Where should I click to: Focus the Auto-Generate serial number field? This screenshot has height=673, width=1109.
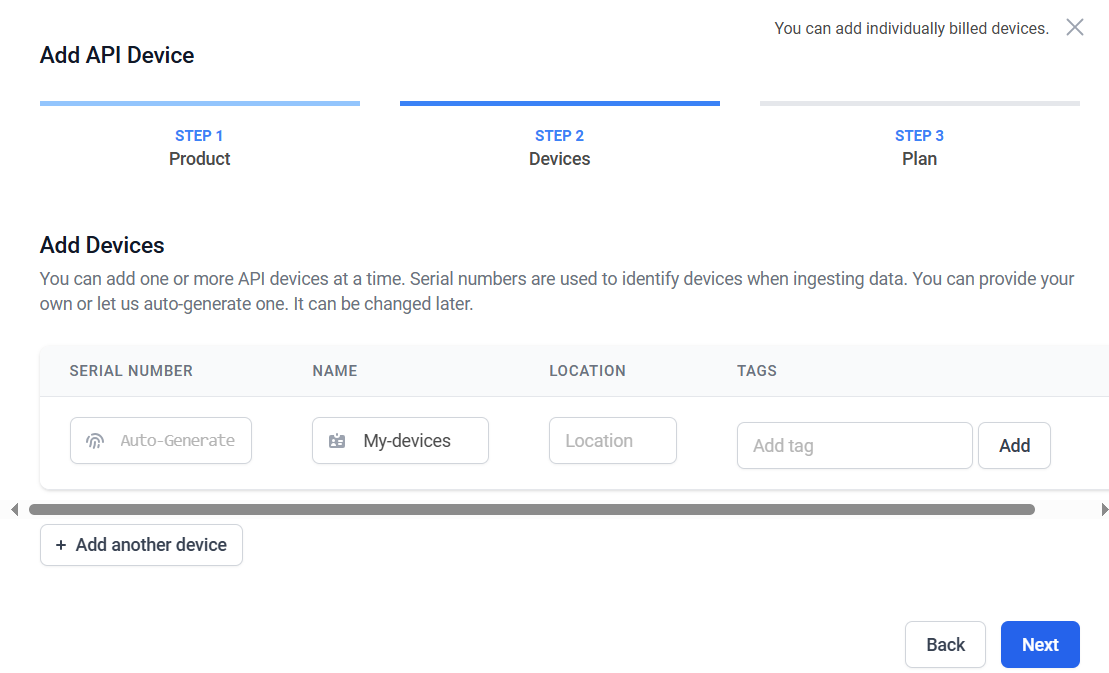tap(177, 441)
